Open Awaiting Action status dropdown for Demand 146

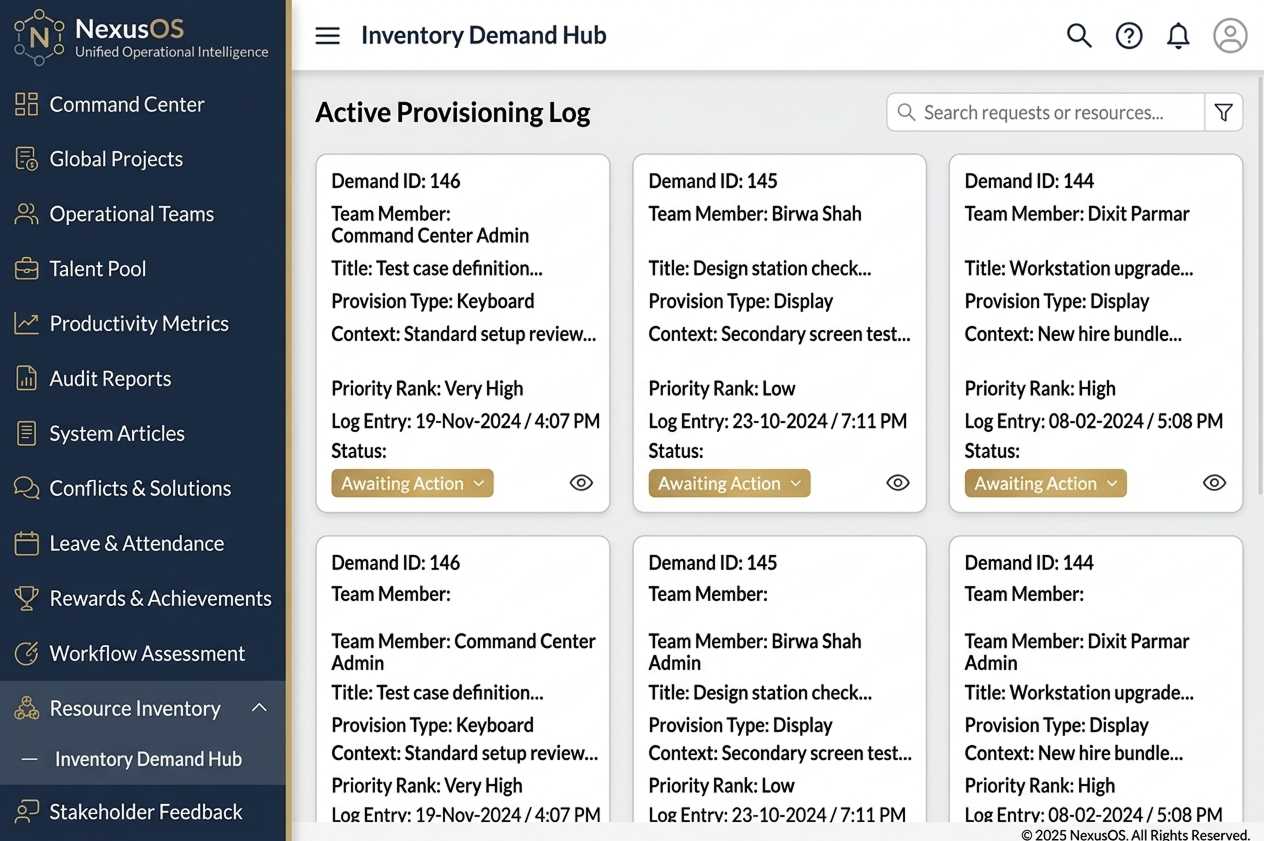click(412, 484)
